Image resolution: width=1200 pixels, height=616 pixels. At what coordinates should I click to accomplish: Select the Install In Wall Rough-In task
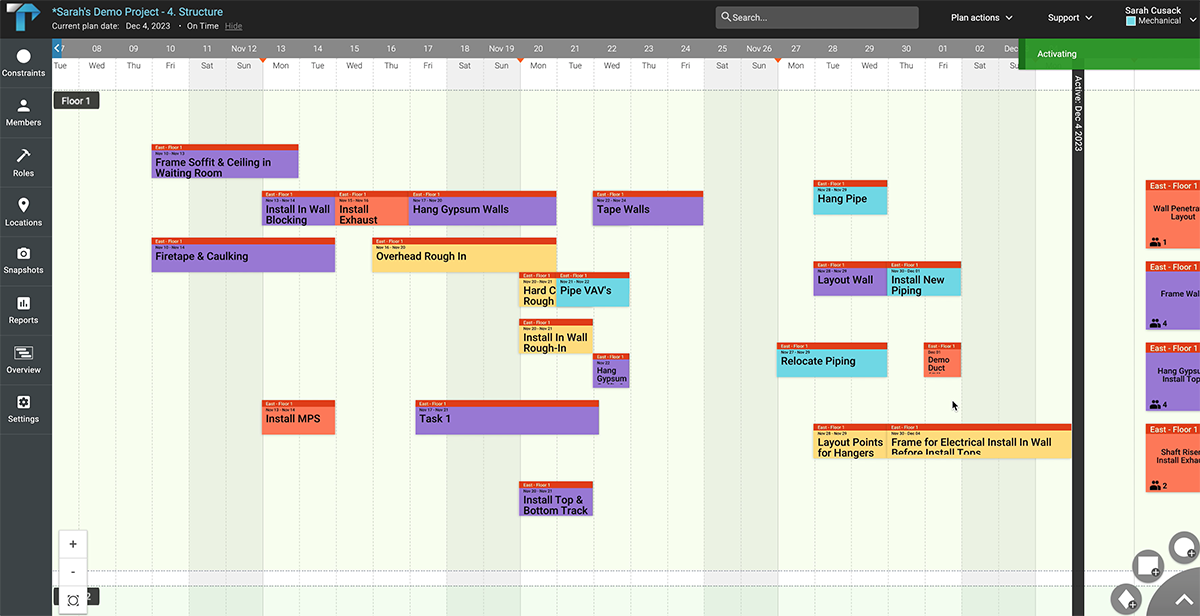(x=556, y=337)
